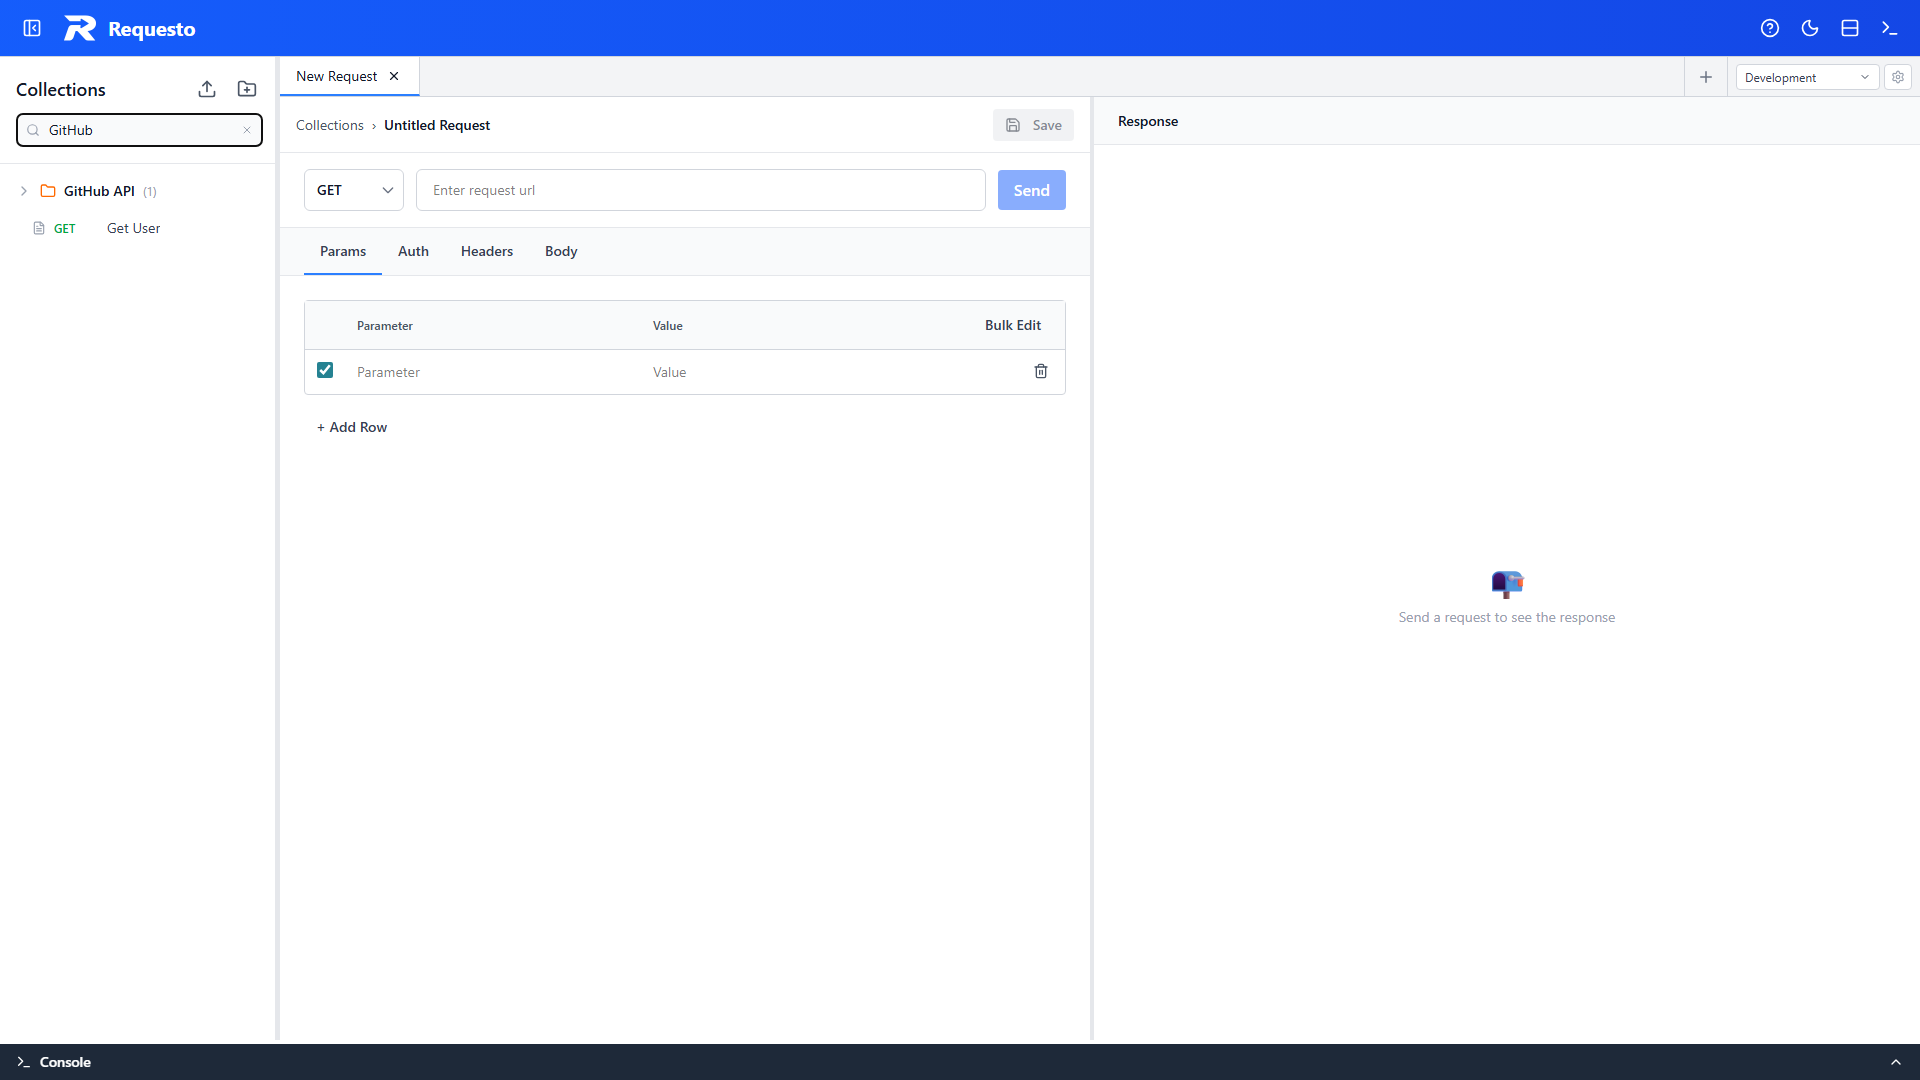Switch to dark mode with the moon icon
The height and width of the screenshot is (1080, 1920).
[1810, 28]
